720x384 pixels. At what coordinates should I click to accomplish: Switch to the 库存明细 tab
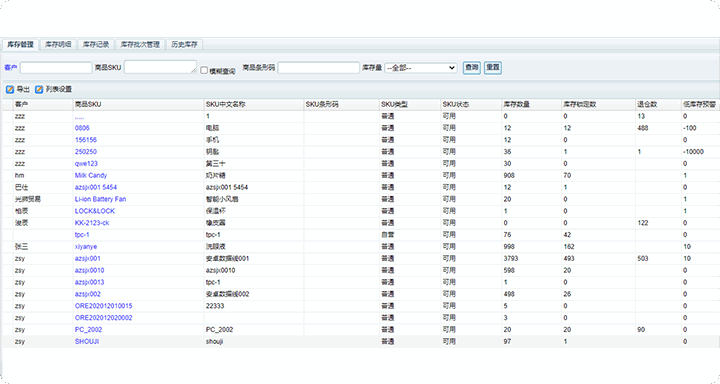pos(58,45)
